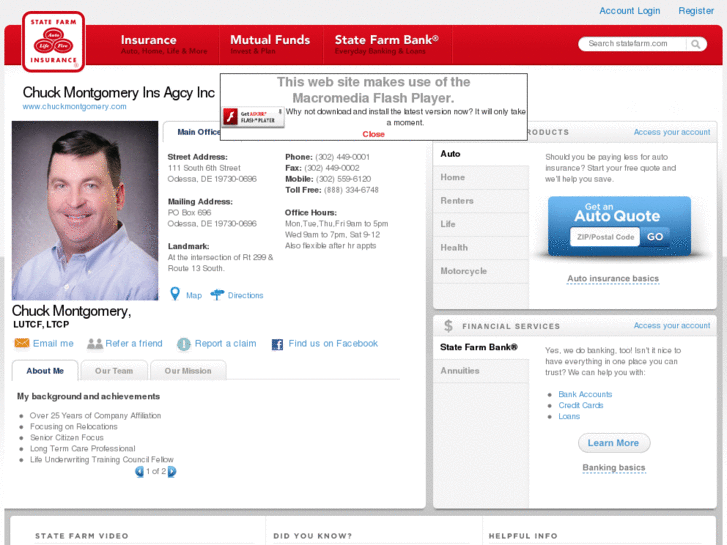Click the GO button for auto quote
The height and width of the screenshot is (545, 727).
[x=655, y=237]
